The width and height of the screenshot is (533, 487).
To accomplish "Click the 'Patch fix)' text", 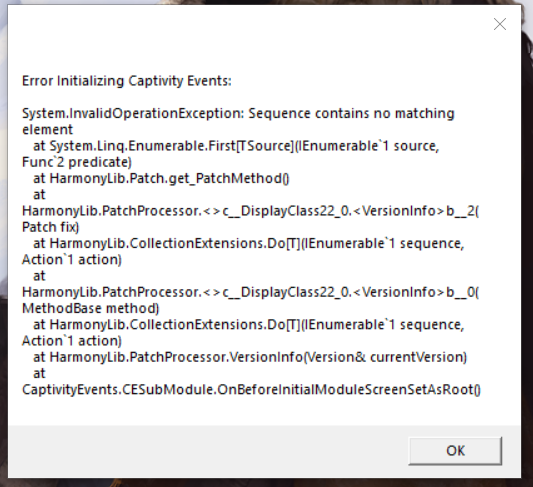I will pos(50,227).
